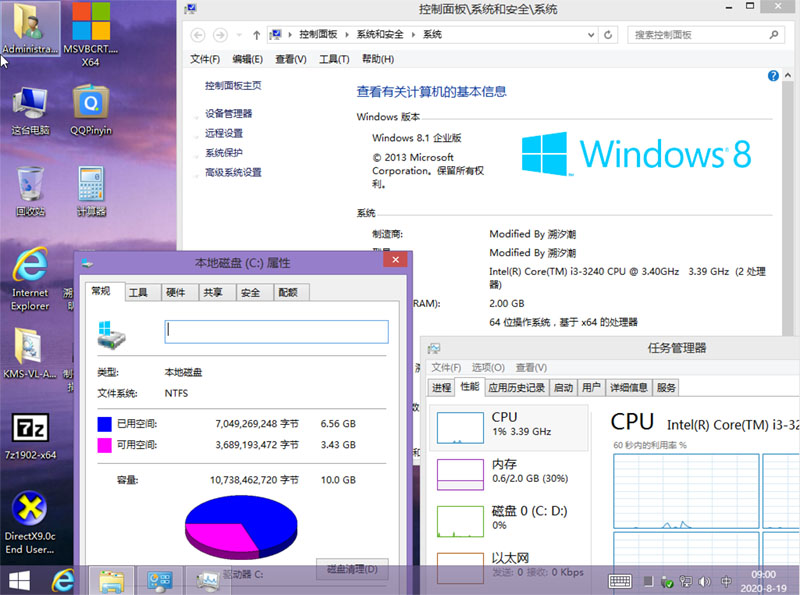800x595 pixels.
Task: Click the magnifier icon in control panel search
Action: (x=774, y=35)
